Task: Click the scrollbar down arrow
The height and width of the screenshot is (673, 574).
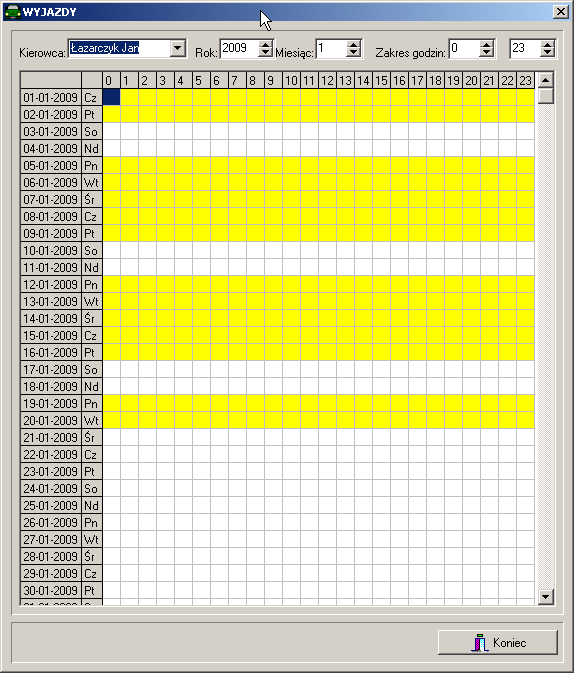Action: coord(545,596)
